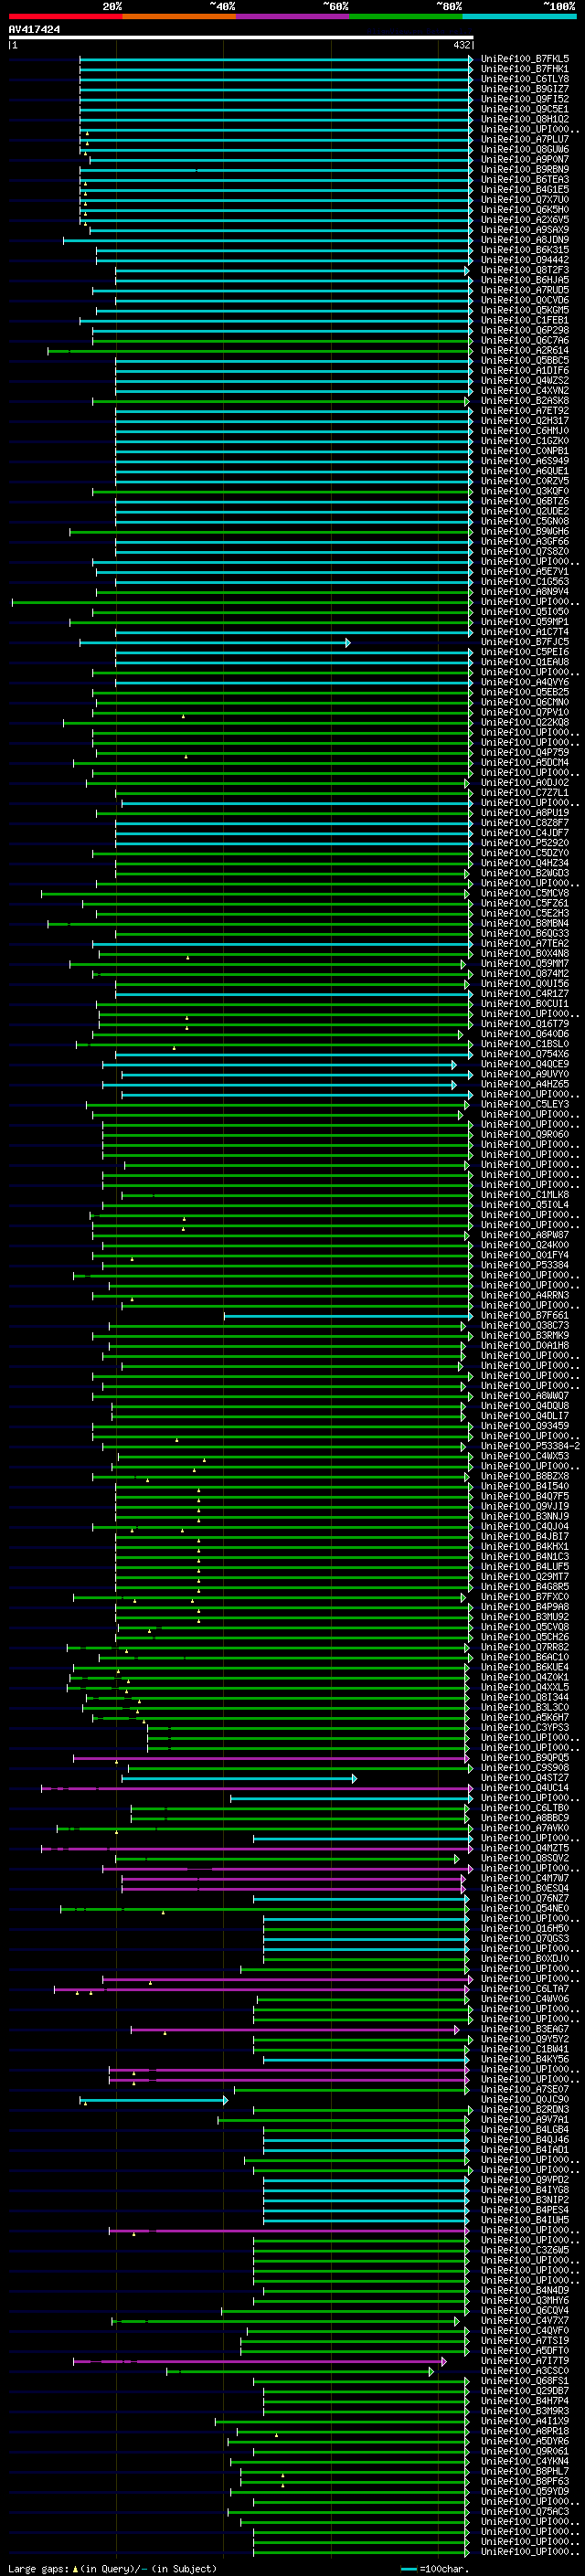Select the UniRef100_C4XVN2 label

pos(525,391)
